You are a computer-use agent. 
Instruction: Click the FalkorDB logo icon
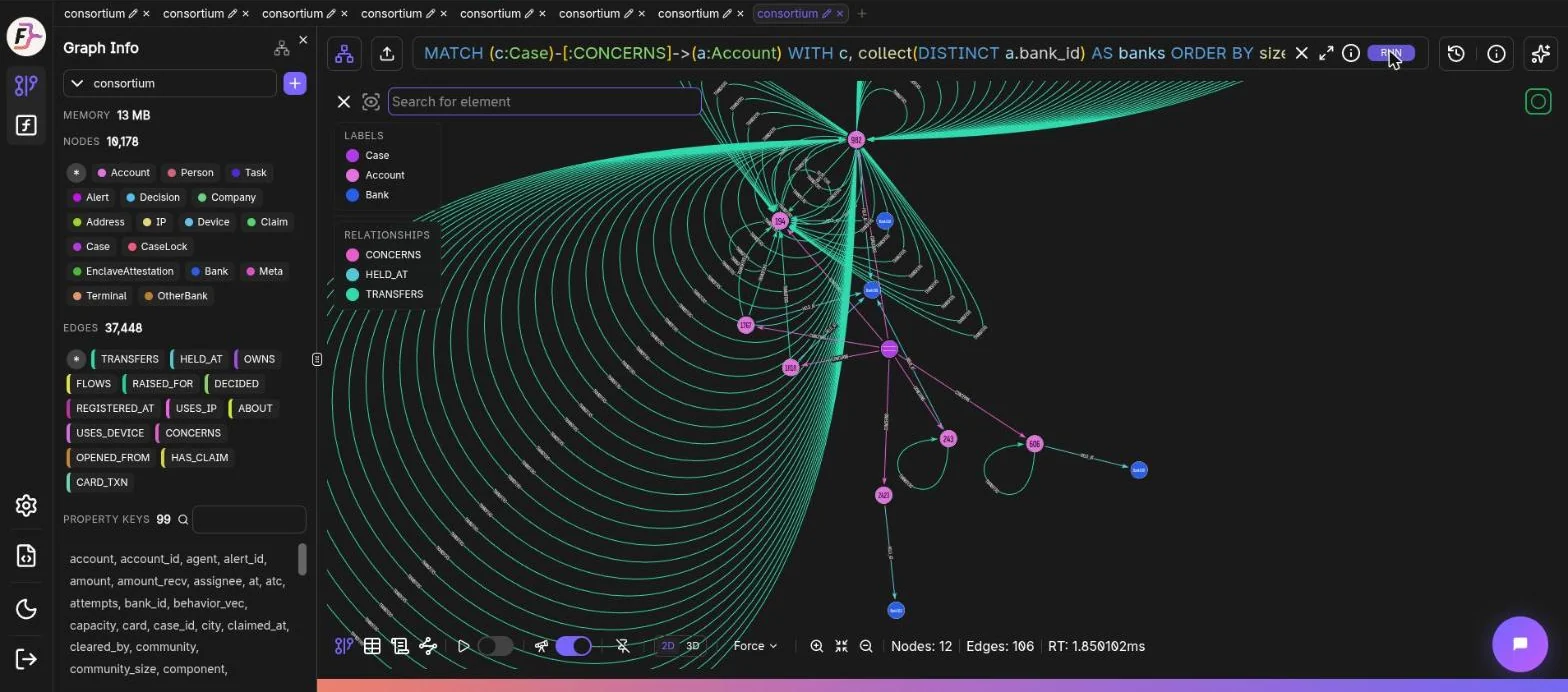pyautogui.click(x=26, y=38)
